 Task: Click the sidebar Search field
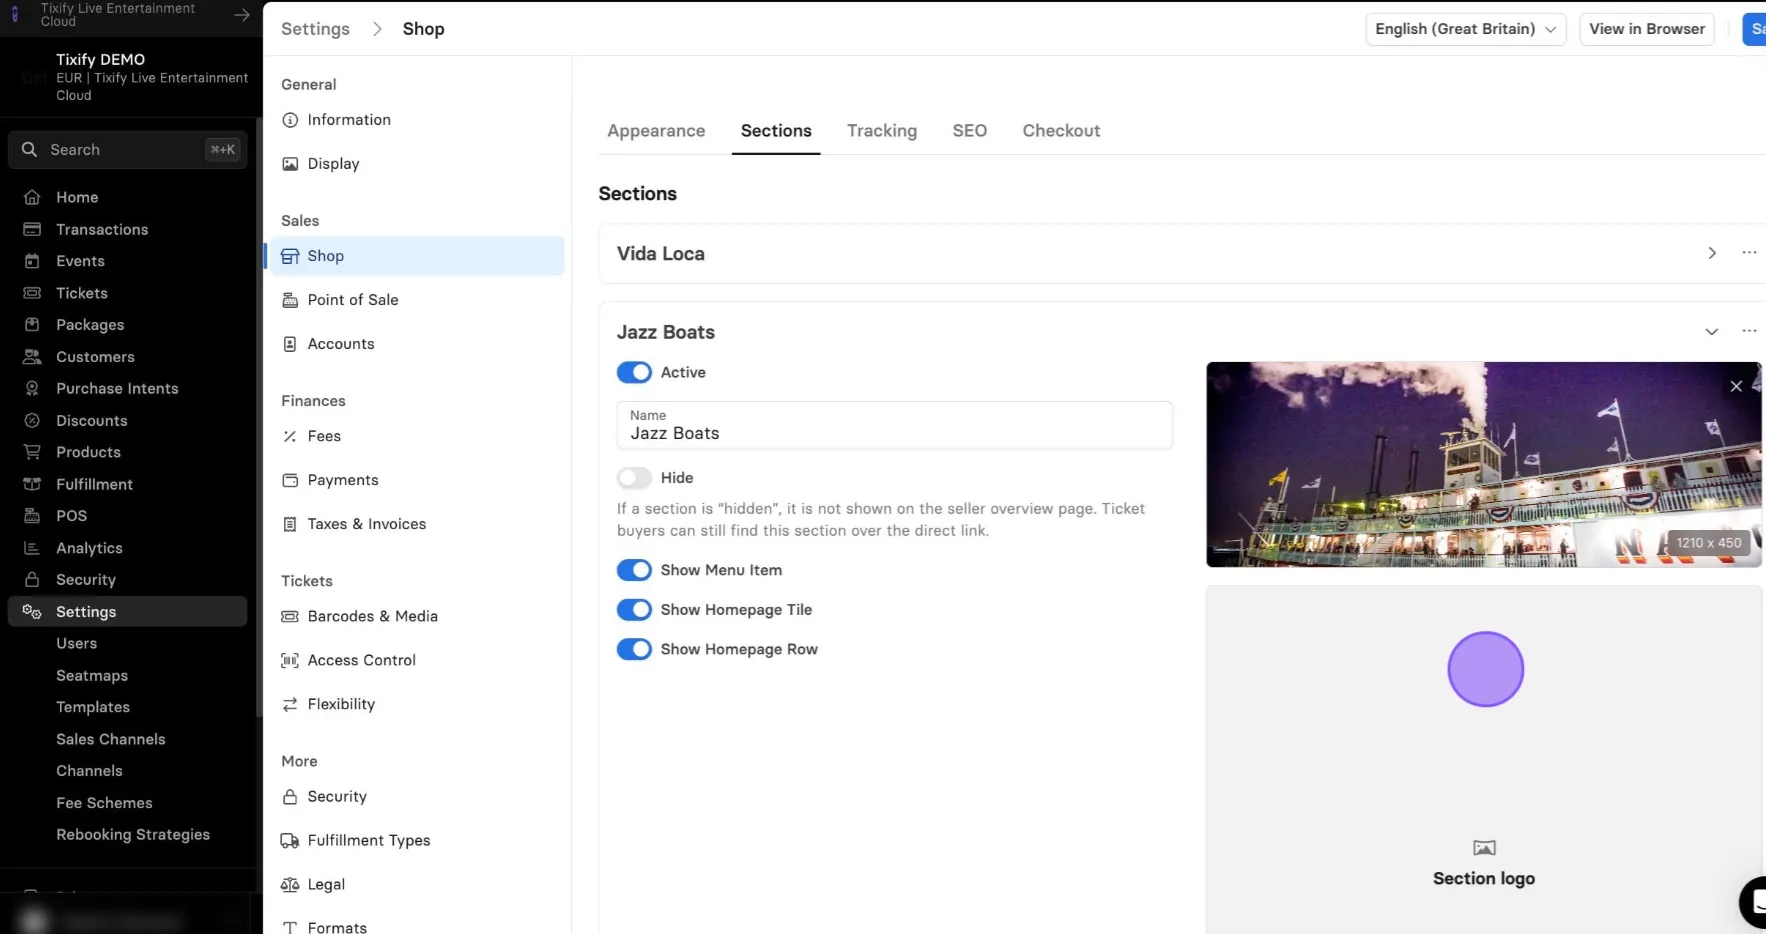point(128,150)
